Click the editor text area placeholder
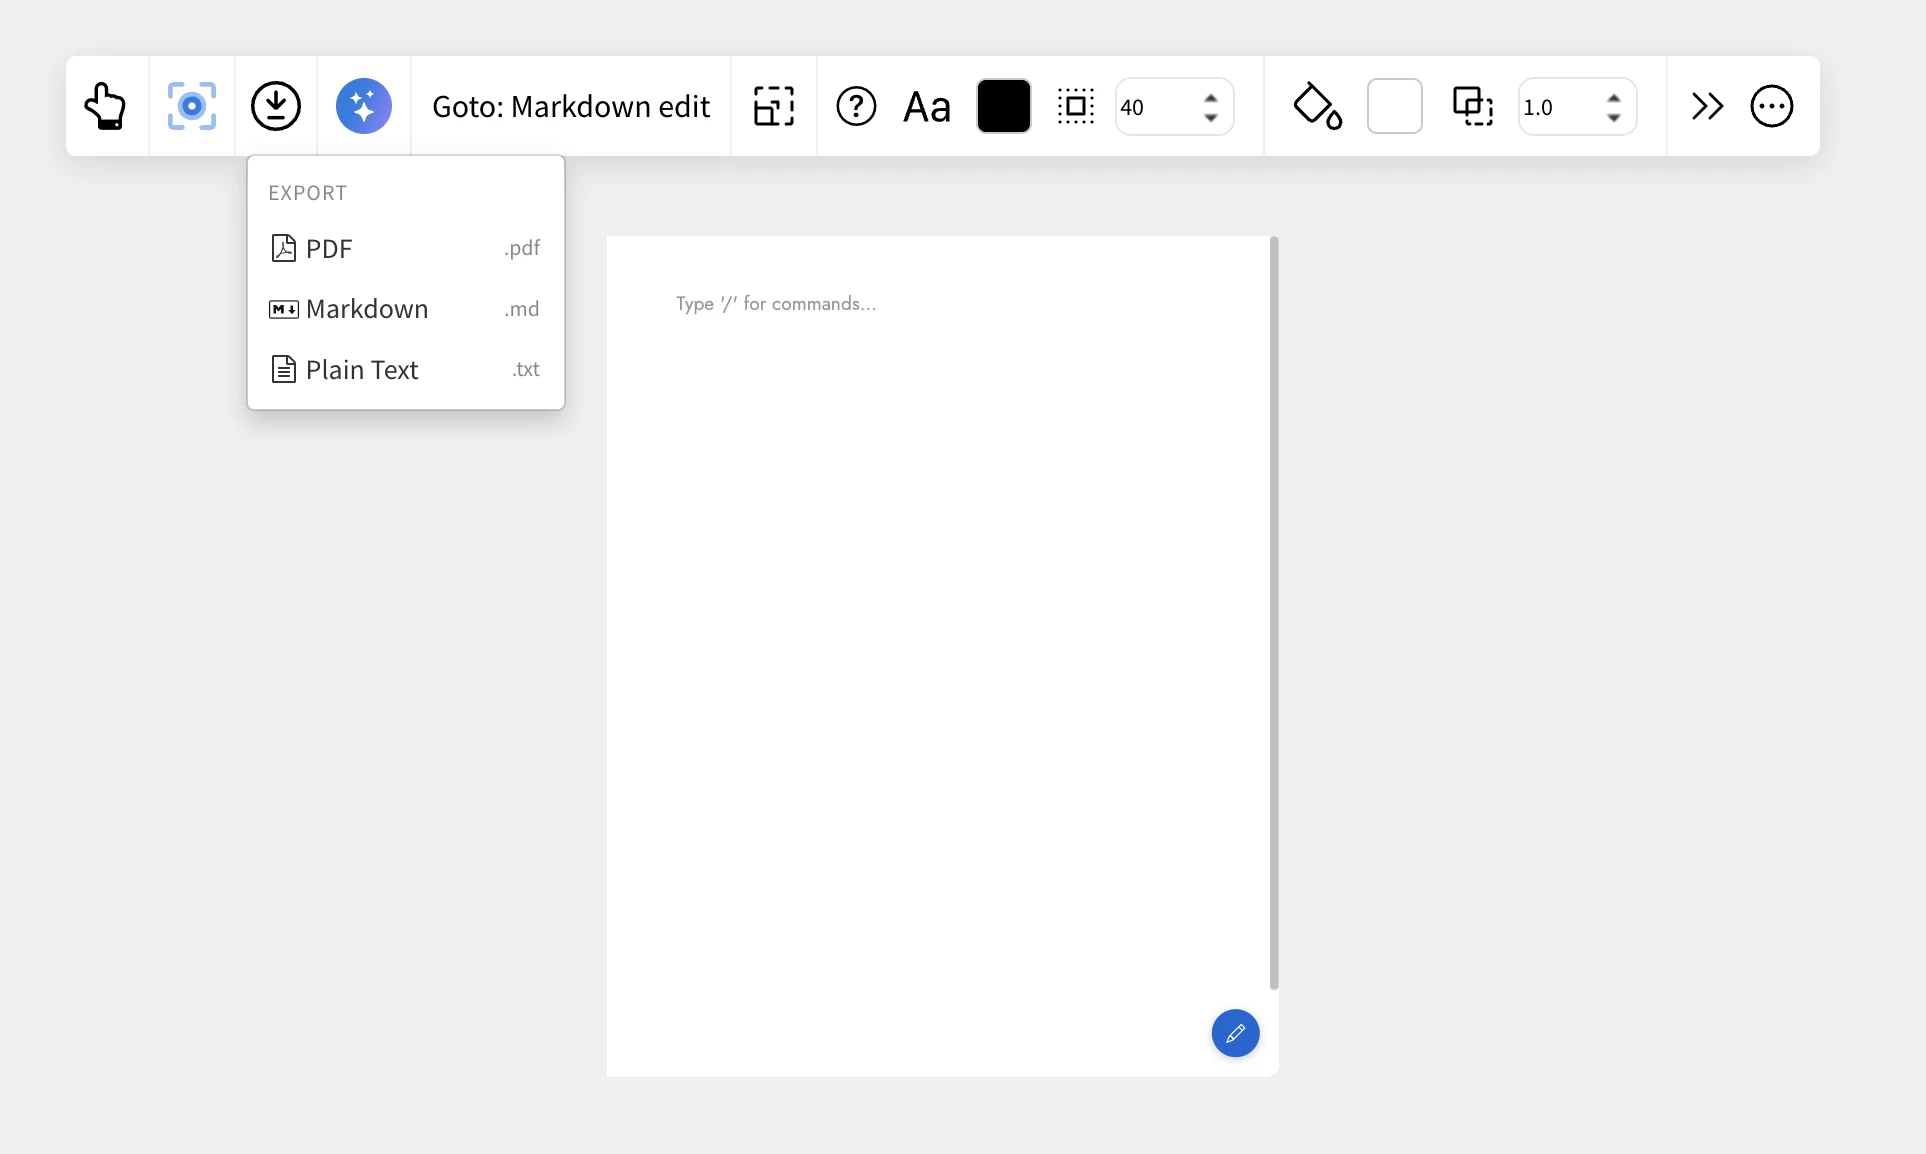This screenshot has height=1154, width=1926. pyautogui.click(x=776, y=304)
